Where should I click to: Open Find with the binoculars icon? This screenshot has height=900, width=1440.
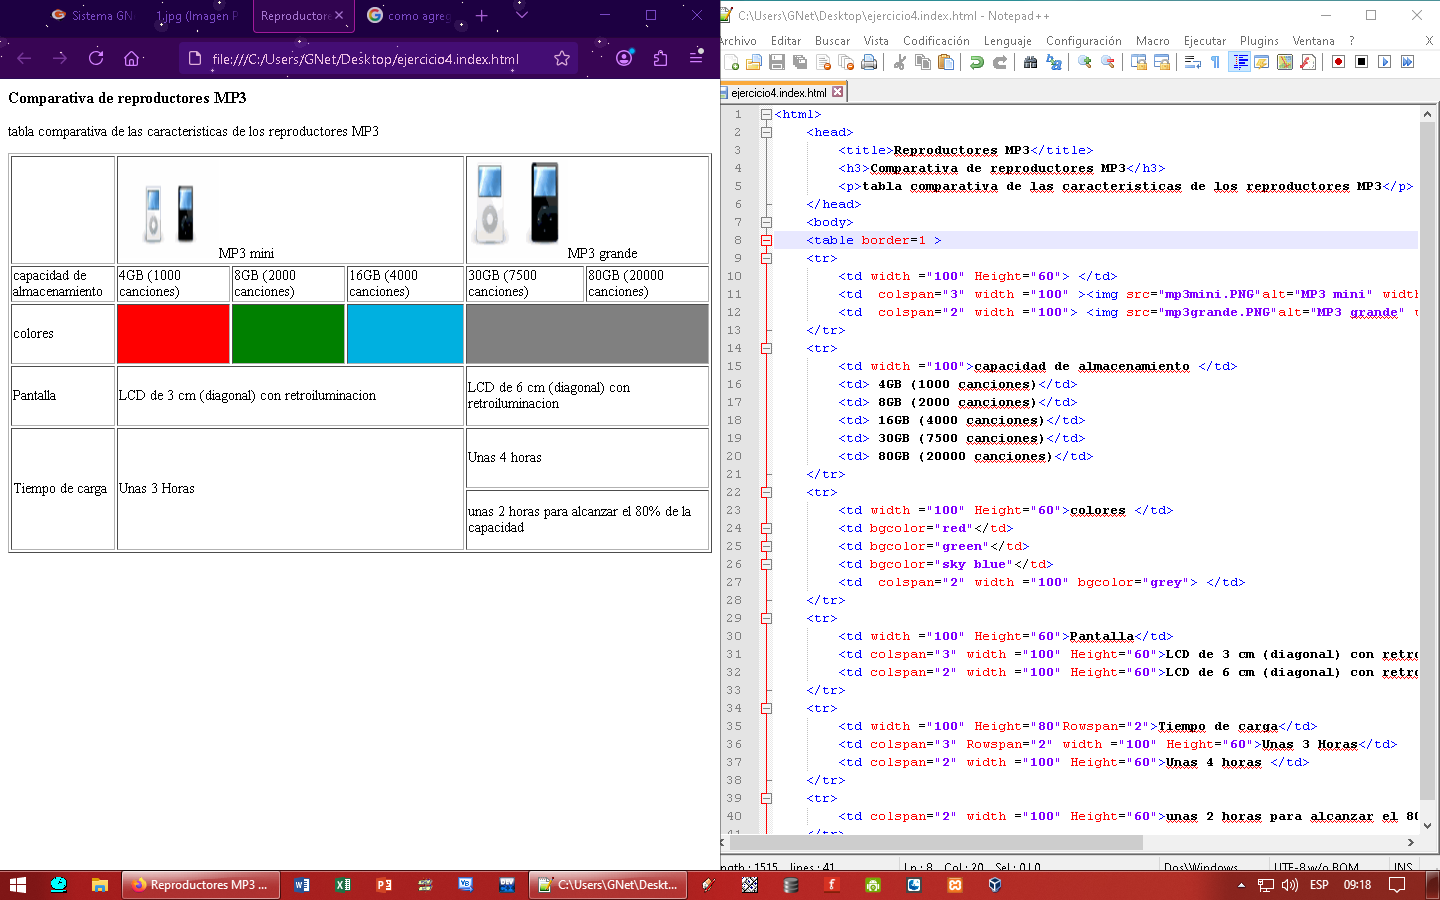1030,62
